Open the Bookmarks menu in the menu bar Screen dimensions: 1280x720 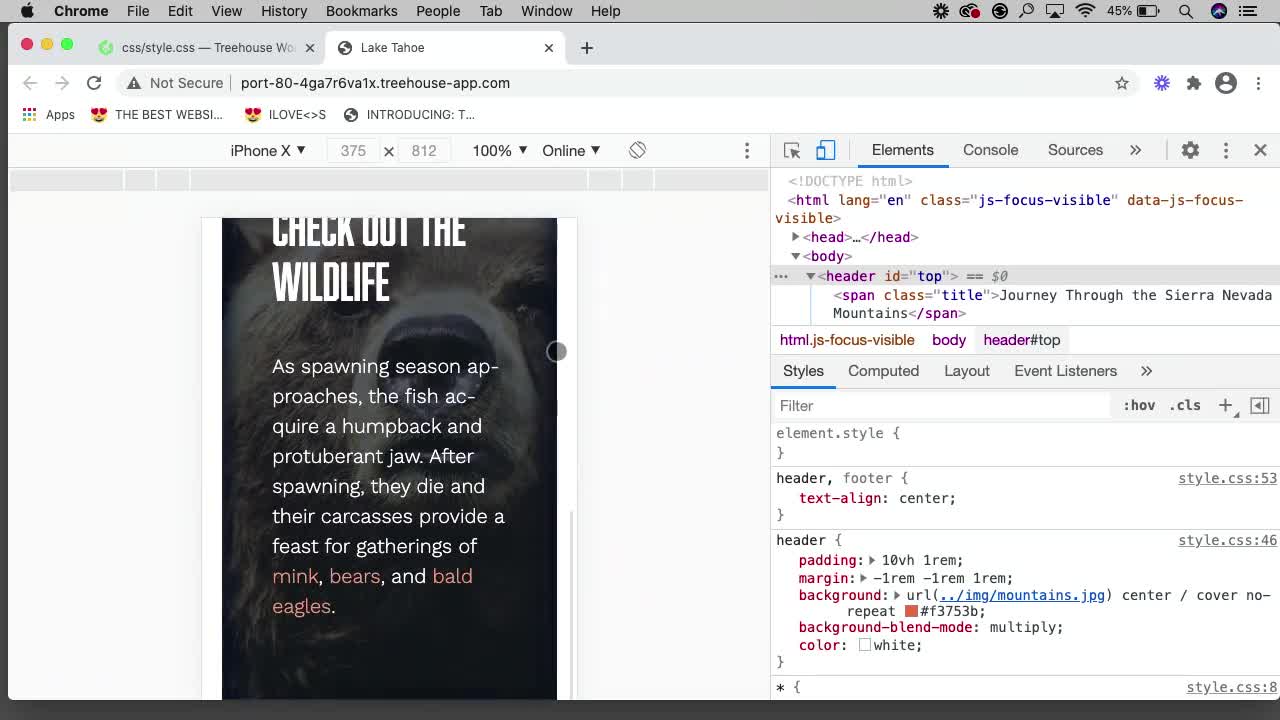click(x=361, y=11)
